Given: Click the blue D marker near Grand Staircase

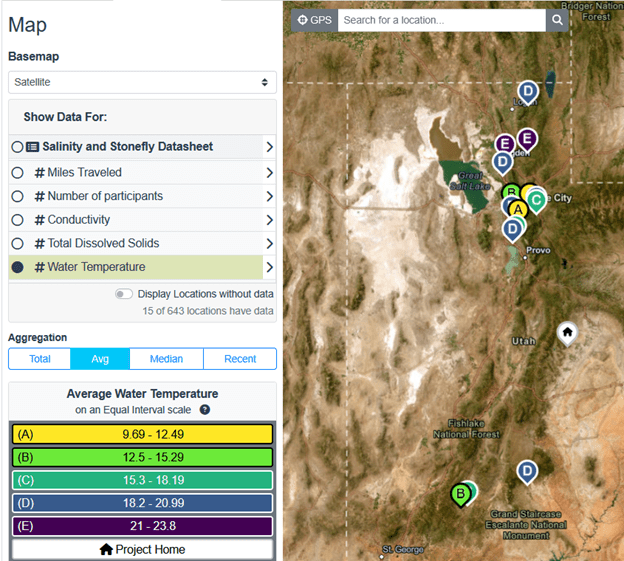Looking at the screenshot, I should [527, 471].
